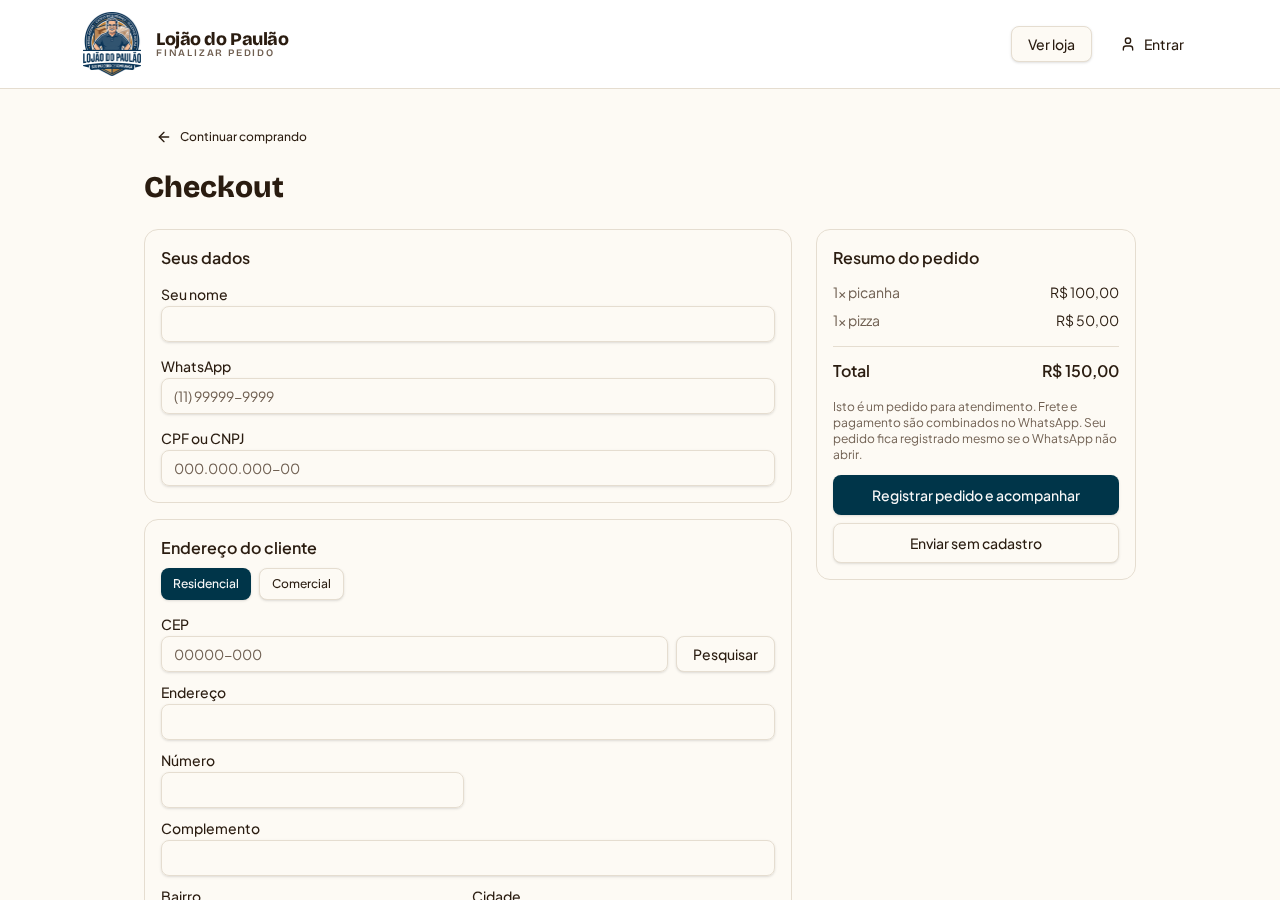Image resolution: width=1280 pixels, height=900 pixels.
Task: Focus the CEP input field
Action: click(414, 654)
